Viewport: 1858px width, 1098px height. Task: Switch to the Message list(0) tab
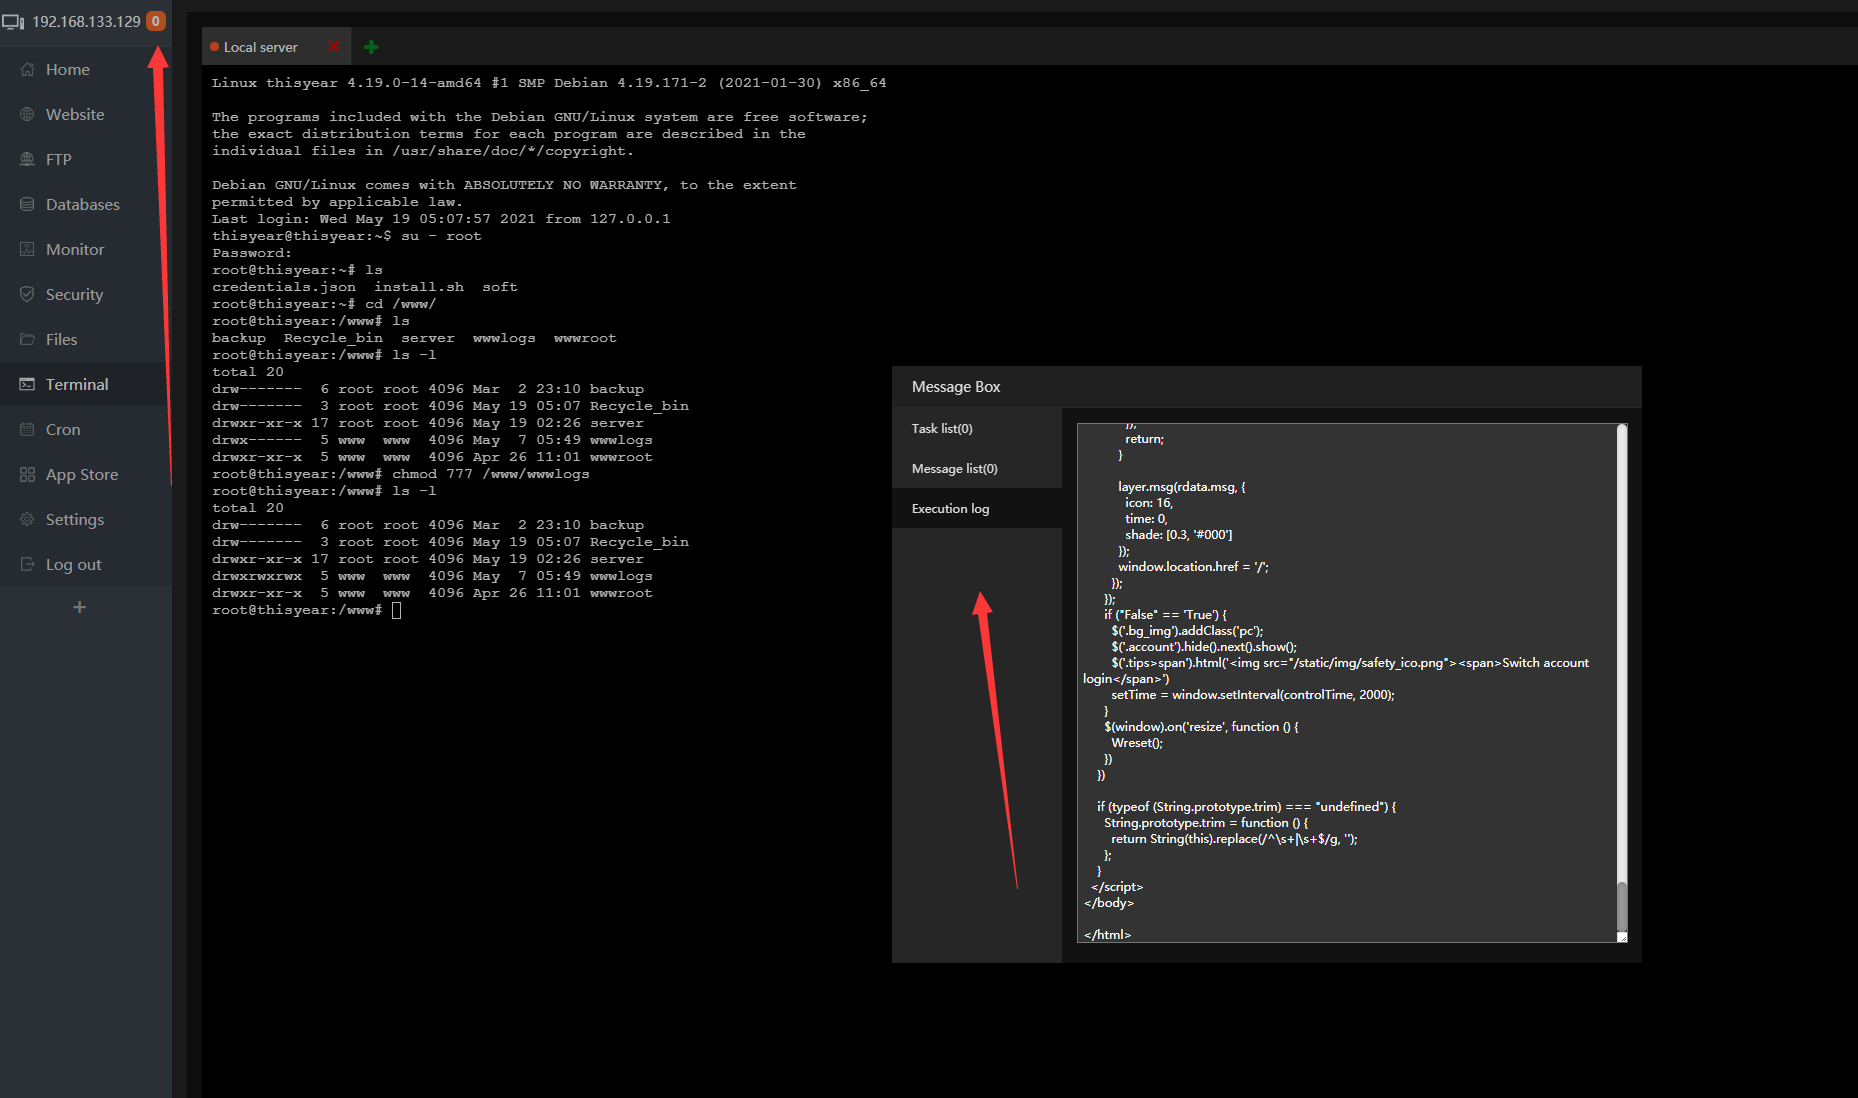click(954, 469)
